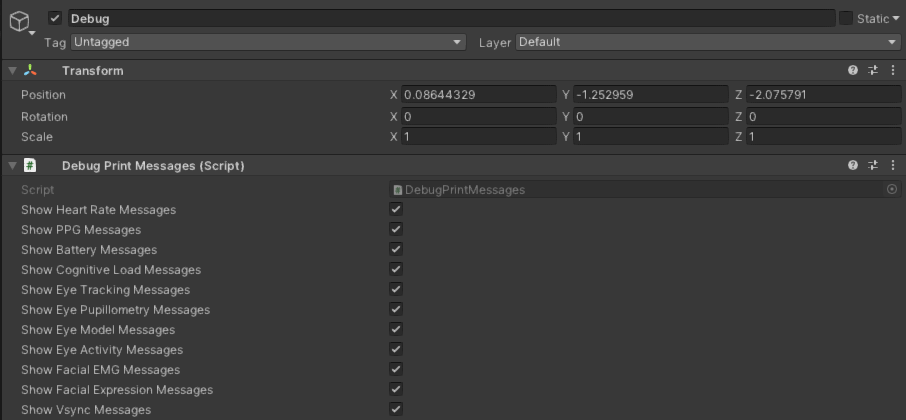Open the Layer dropdown showing Default
The image size is (906, 420).
click(x=708, y=42)
